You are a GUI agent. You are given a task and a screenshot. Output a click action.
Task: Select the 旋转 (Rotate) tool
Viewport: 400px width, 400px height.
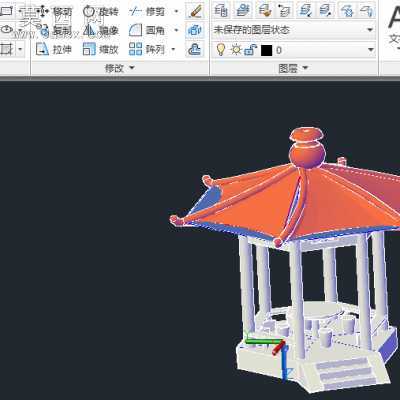point(100,11)
